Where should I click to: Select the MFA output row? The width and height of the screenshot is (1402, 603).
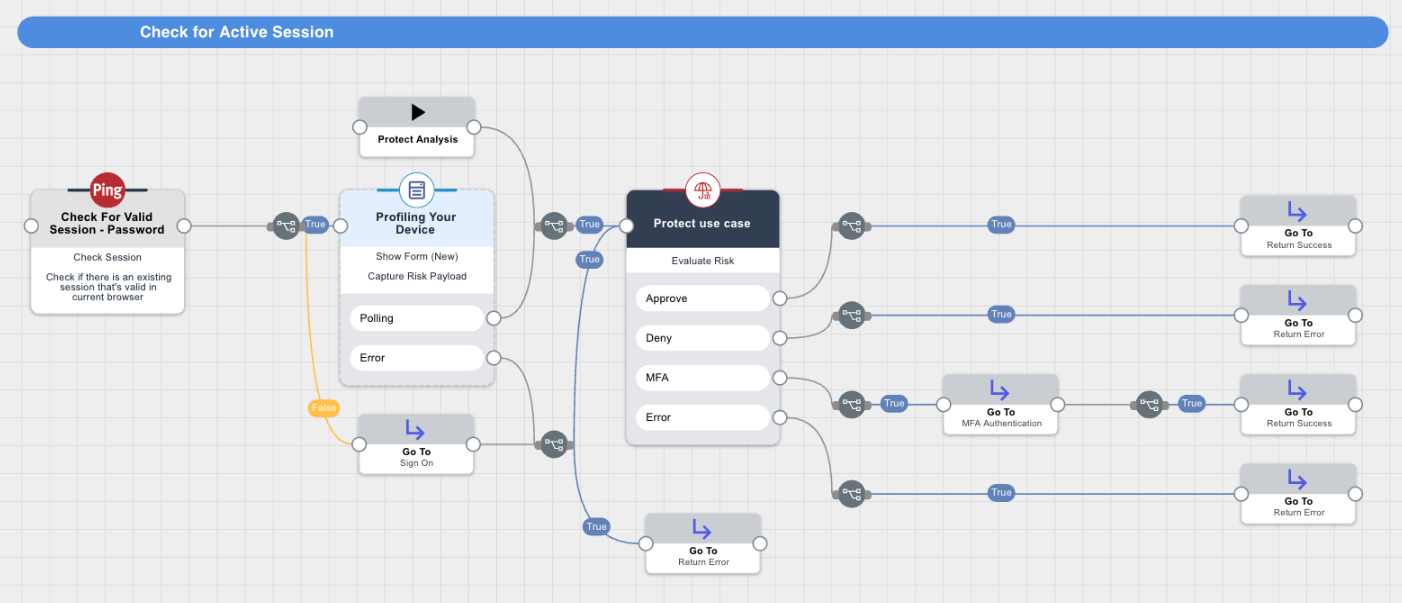[702, 378]
